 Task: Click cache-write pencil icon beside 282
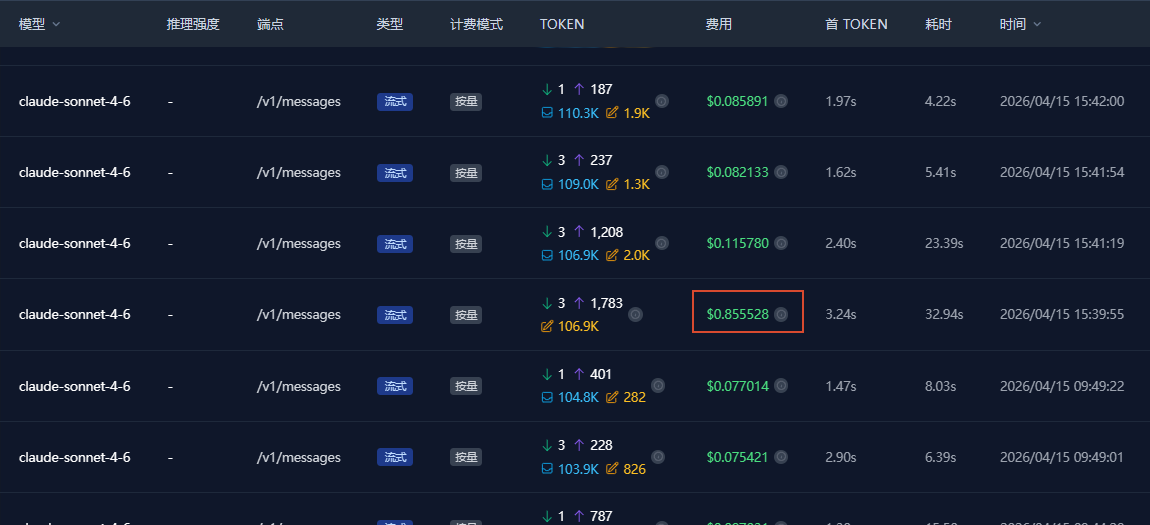612,398
